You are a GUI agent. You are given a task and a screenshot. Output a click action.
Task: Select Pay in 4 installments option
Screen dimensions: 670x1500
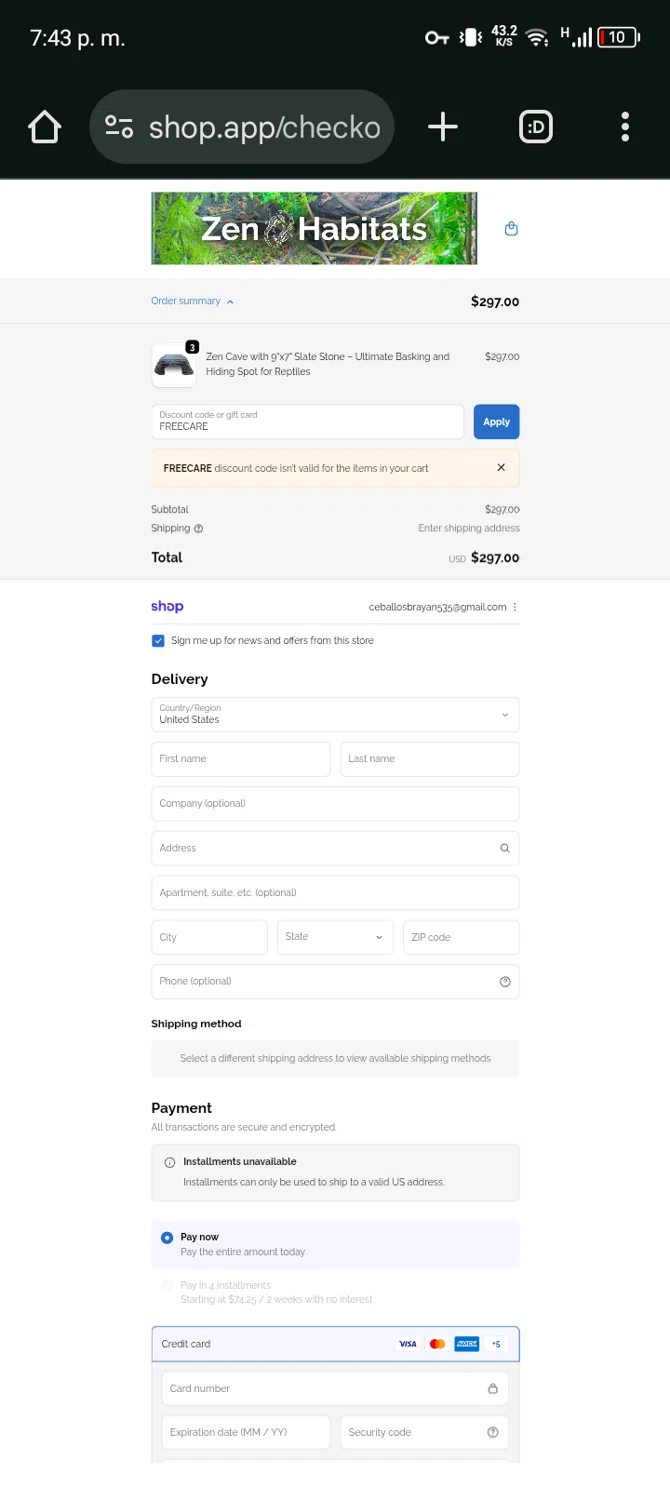pyautogui.click(x=167, y=1286)
